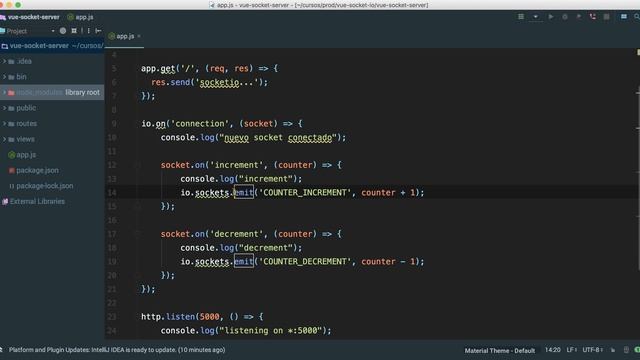Click the fold marker on line 12
This screenshot has width=640, height=360.
click(x=138, y=165)
